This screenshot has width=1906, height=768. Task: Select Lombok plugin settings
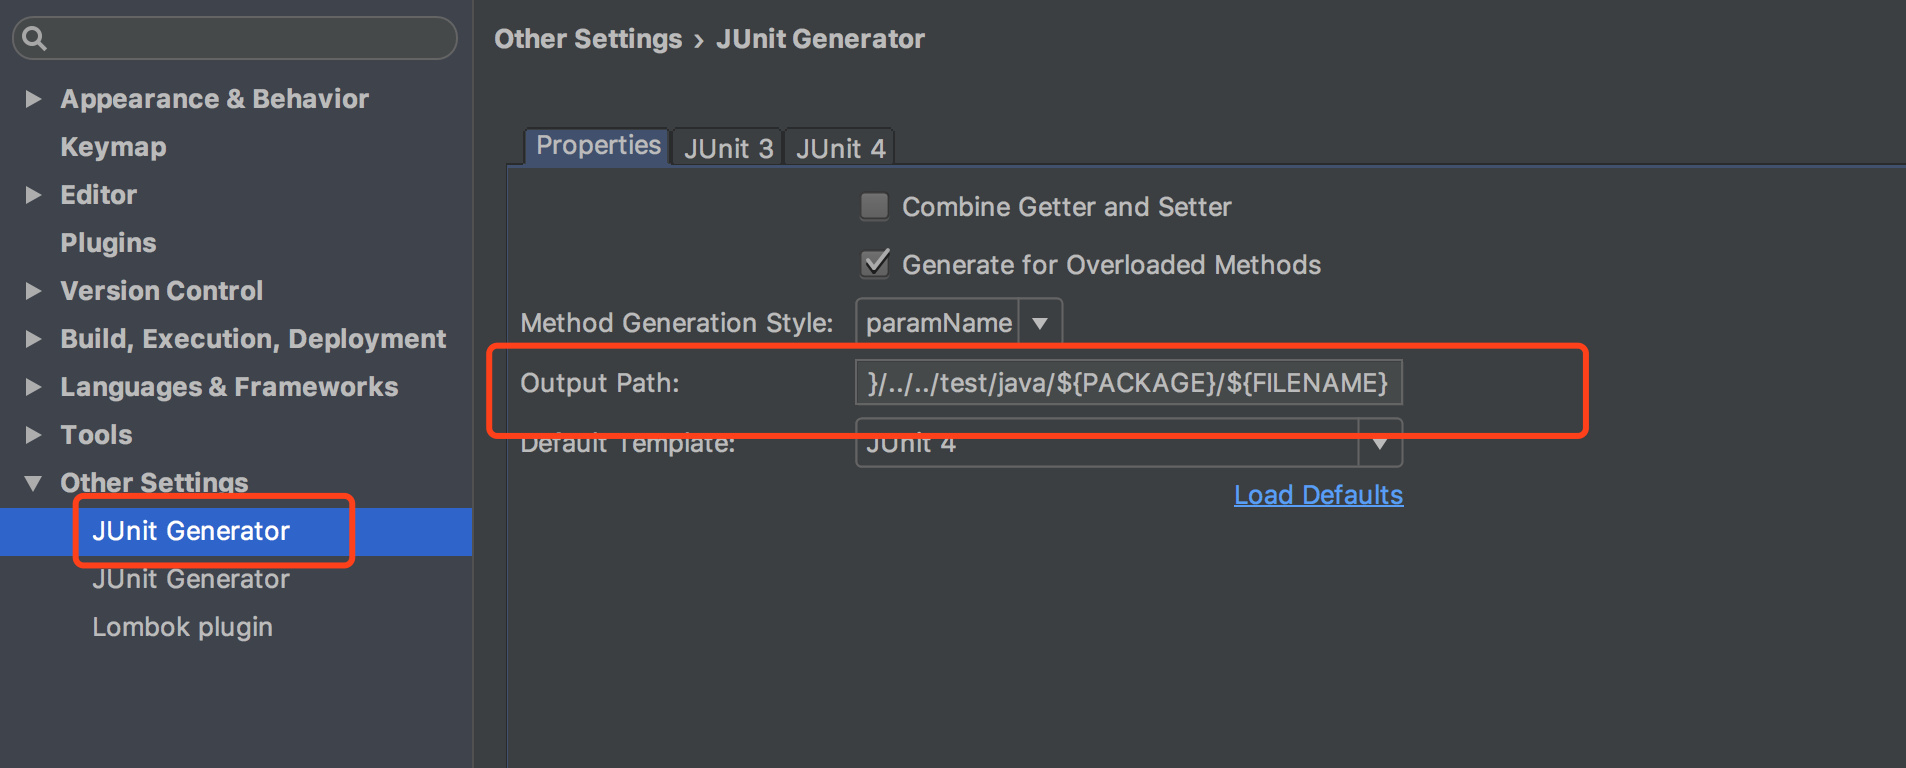182,627
